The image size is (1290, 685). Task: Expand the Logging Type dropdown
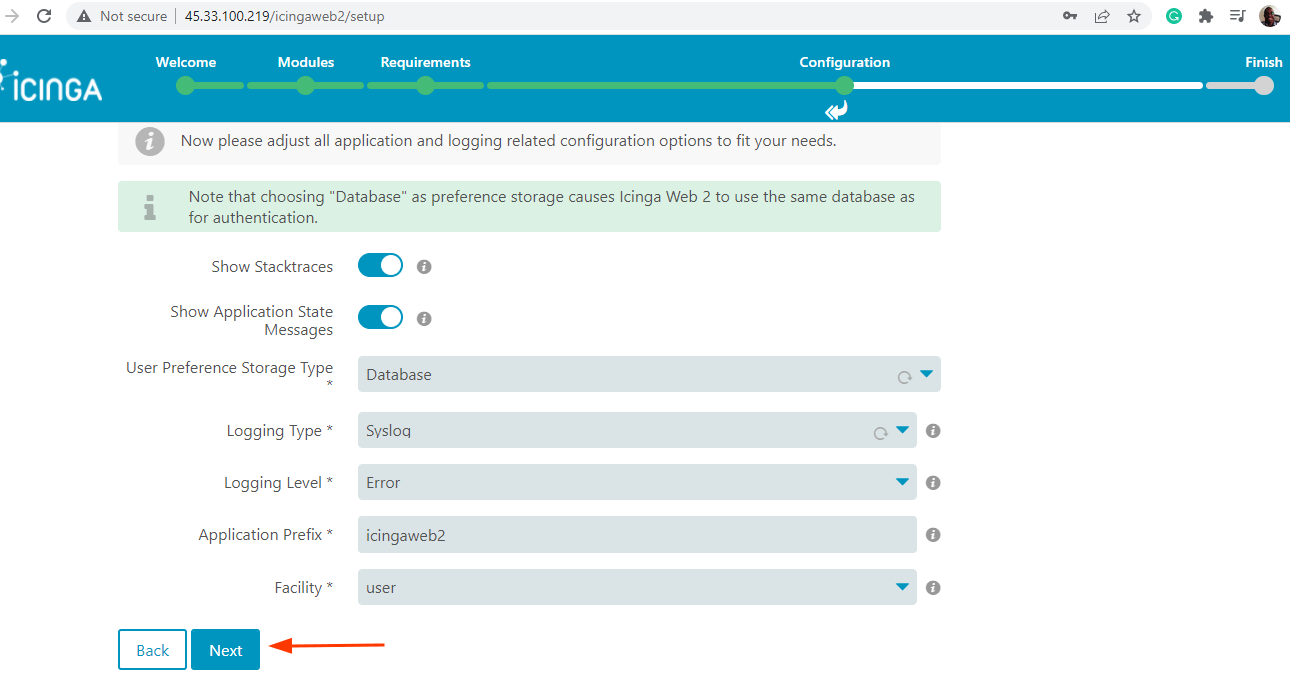[636, 431]
